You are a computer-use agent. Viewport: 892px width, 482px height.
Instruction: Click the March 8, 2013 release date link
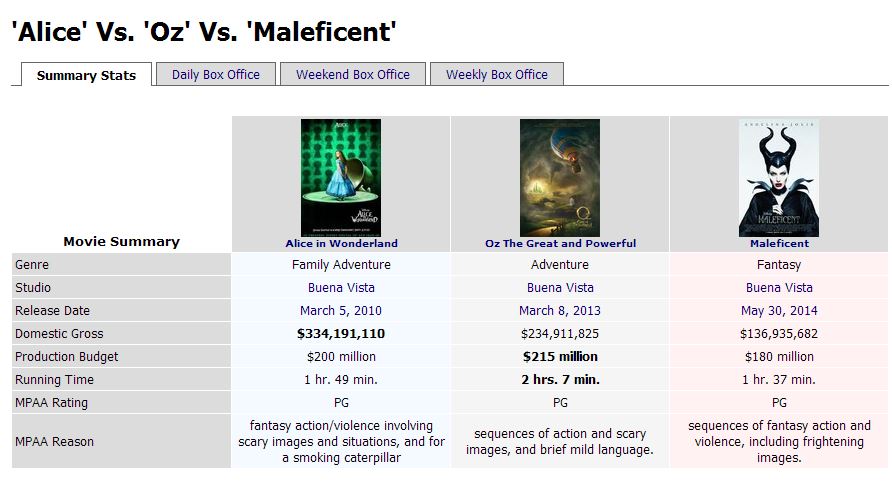[x=560, y=311]
